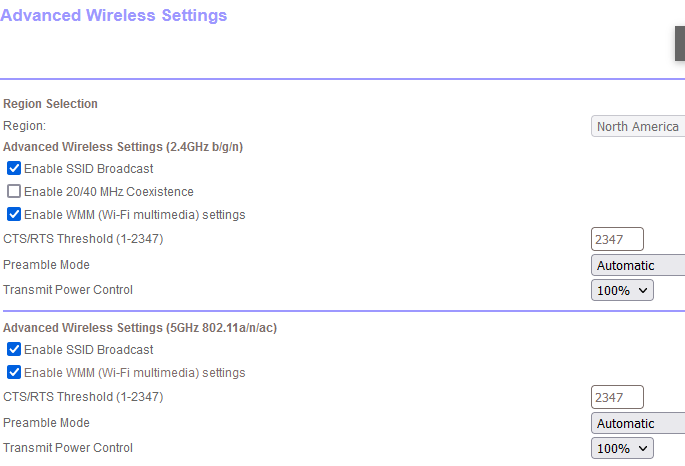Expand 5GHz Transmit Power Control dropdown
Image resolution: width=685 pixels, height=466 pixels.
click(622, 448)
